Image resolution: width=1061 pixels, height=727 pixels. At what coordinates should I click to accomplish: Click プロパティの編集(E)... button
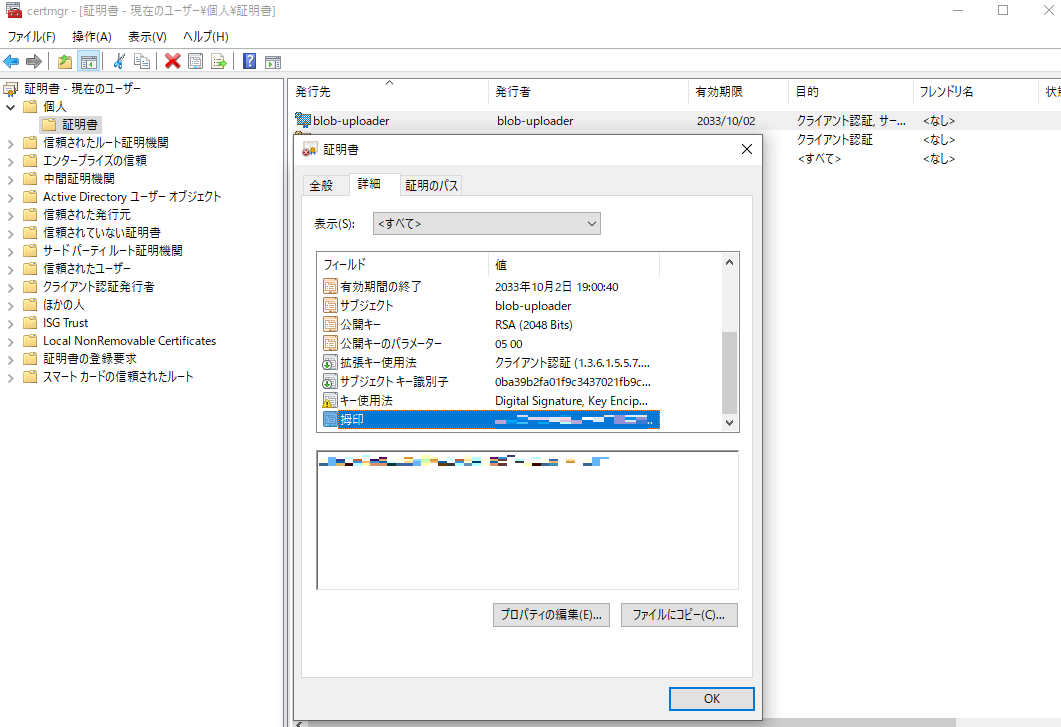(x=551, y=615)
